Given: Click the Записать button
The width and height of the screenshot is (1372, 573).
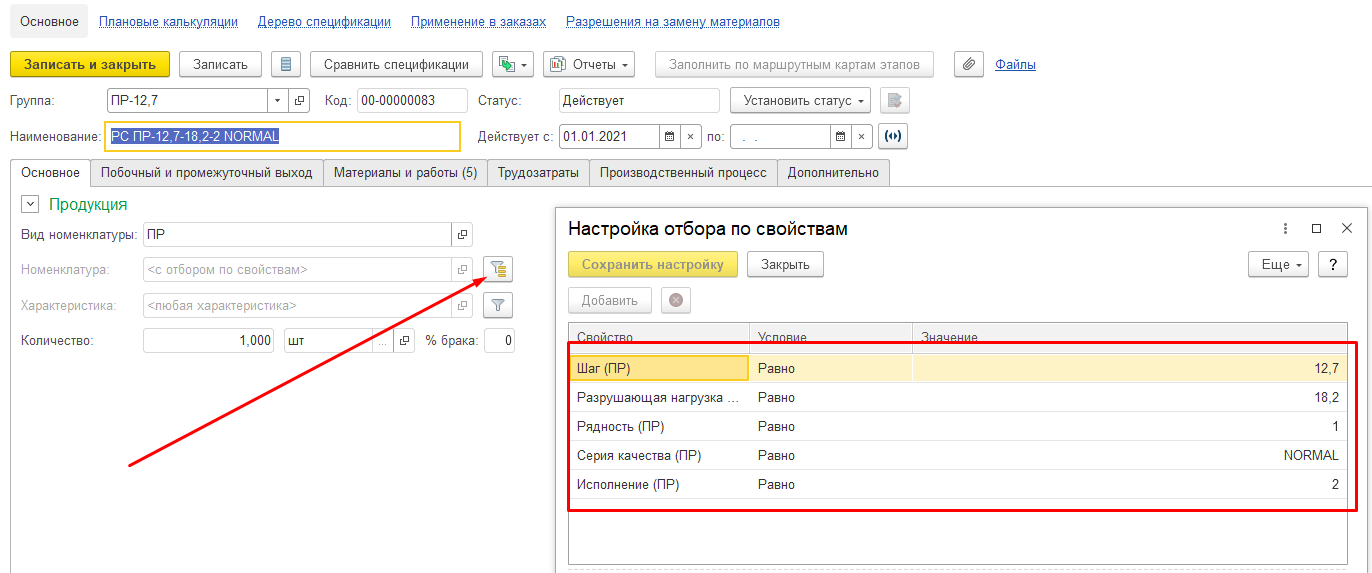Looking at the screenshot, I should [220, 64].
